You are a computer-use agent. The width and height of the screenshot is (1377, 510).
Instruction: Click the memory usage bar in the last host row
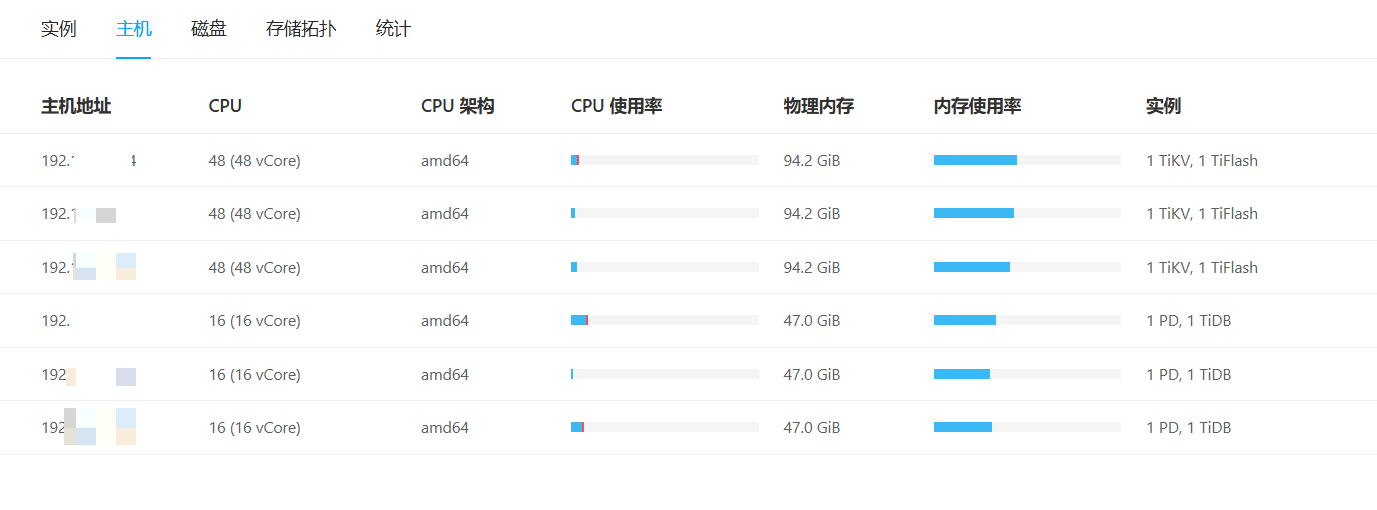pos(1027,428)
